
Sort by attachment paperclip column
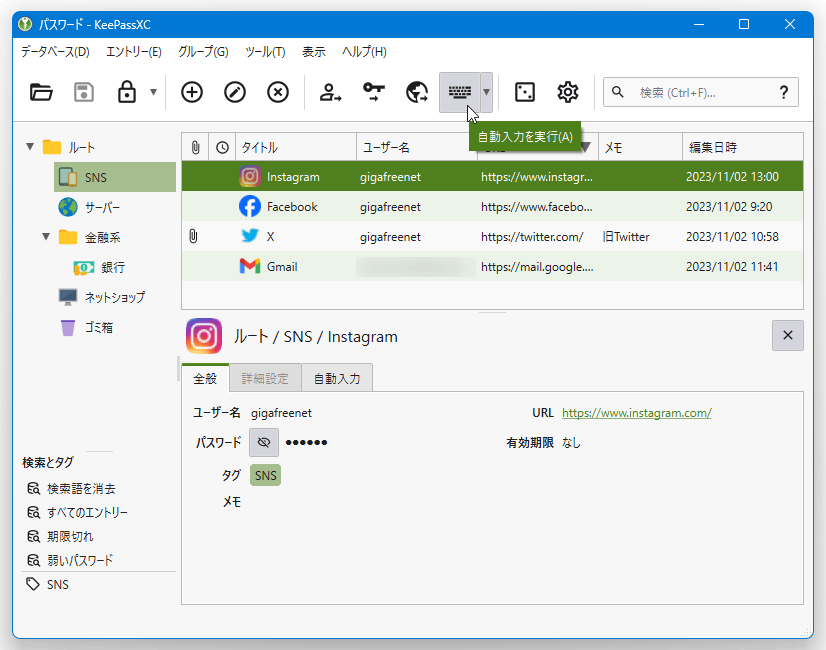point(195,147)
